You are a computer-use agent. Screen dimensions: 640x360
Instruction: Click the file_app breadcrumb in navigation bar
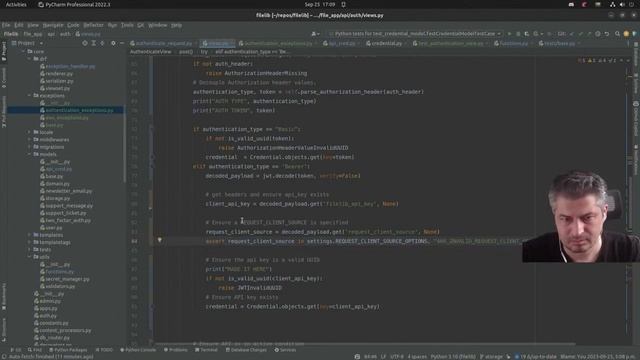(33, 34)
